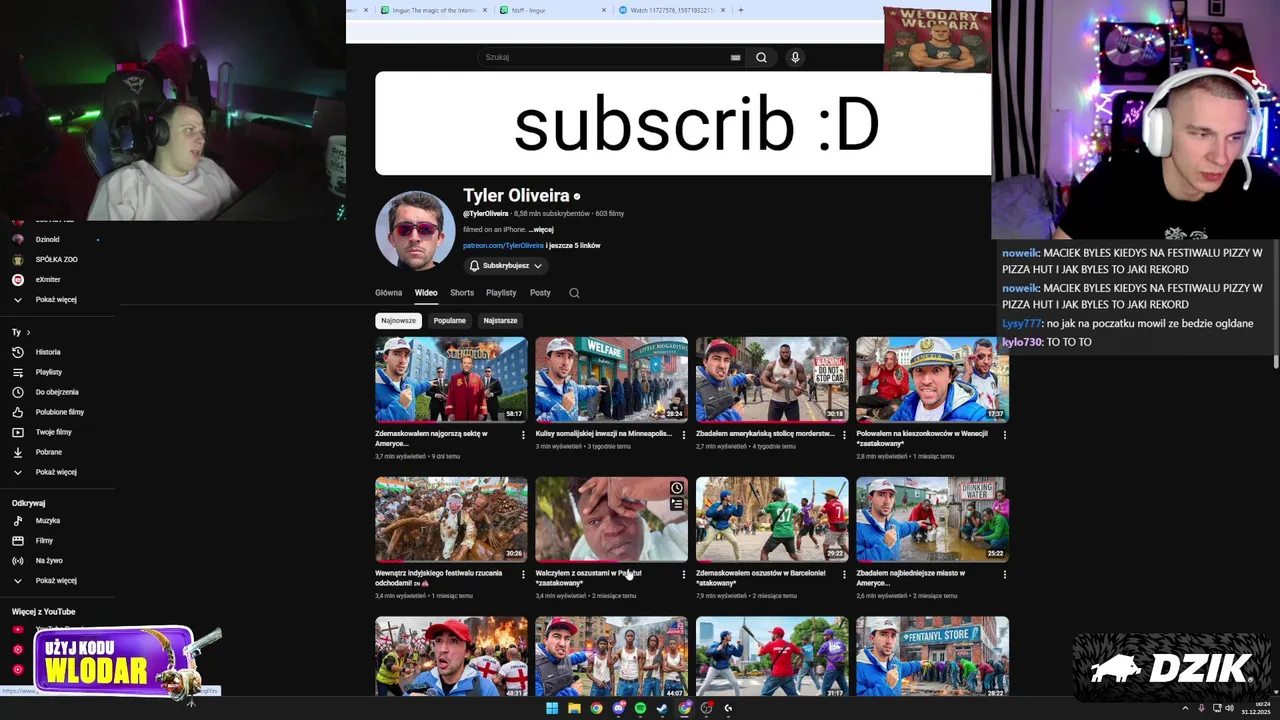Open options menu for najbiedniejsze miasto video
The image size is (1280, 720).
pyautogui.click(x=1004, y=574)
